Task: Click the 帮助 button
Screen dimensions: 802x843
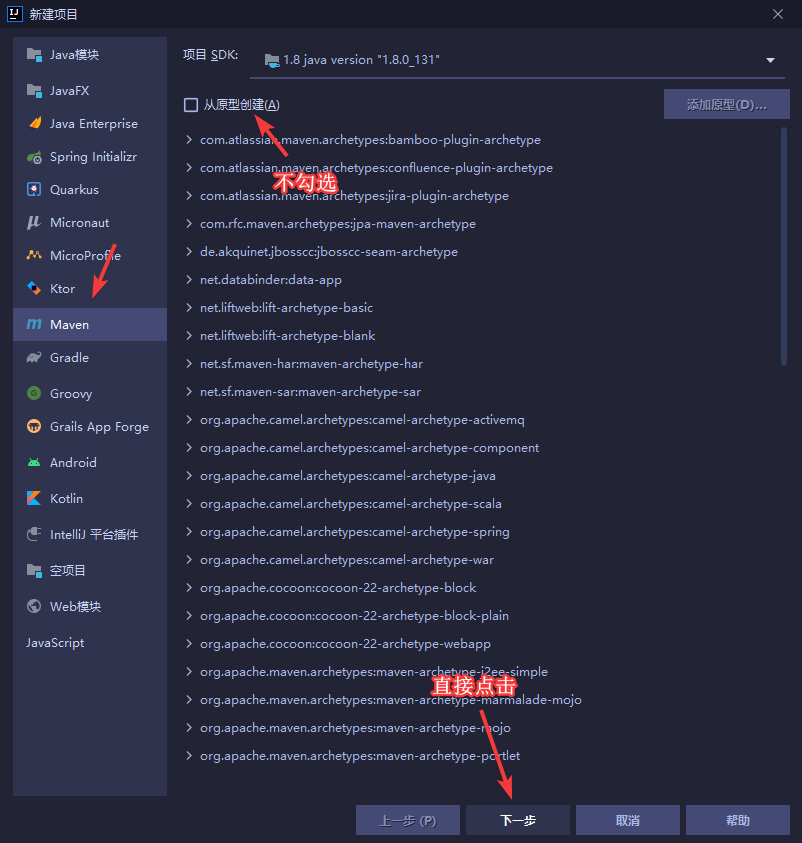Action: (x=737, y=820)
